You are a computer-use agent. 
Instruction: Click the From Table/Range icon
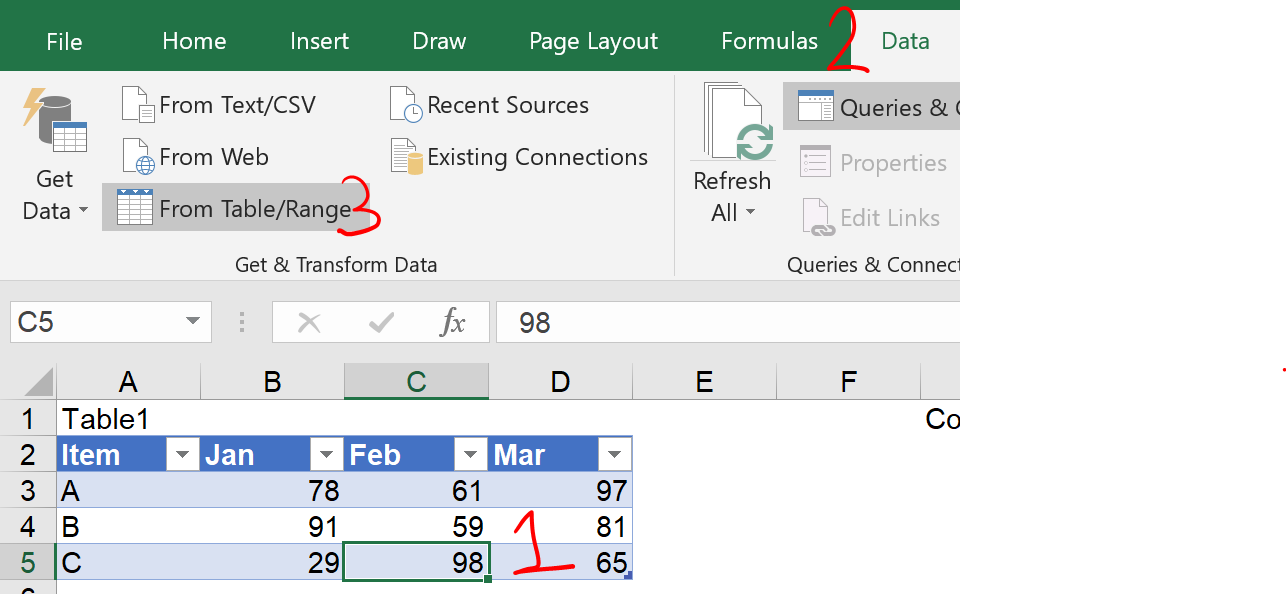click(134, 208)
